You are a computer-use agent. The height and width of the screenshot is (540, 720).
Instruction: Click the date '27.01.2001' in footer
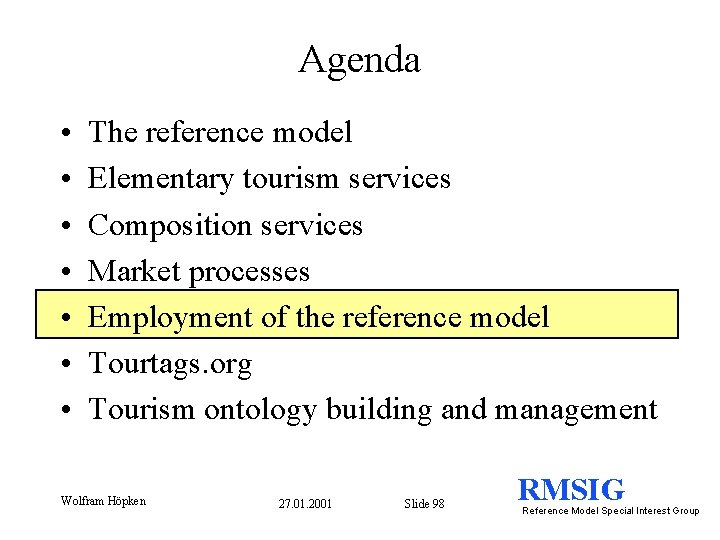click(x=305, y=504)
